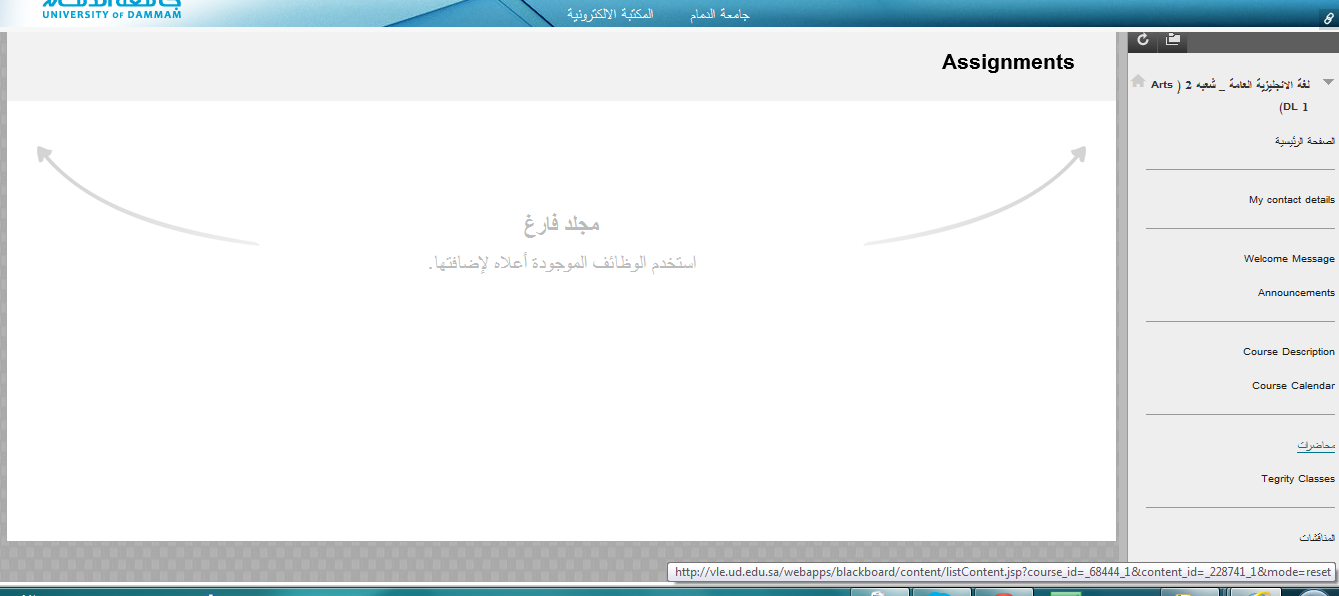Open My contact details
1339x596 pixels.
click(x=1291, y=200)
